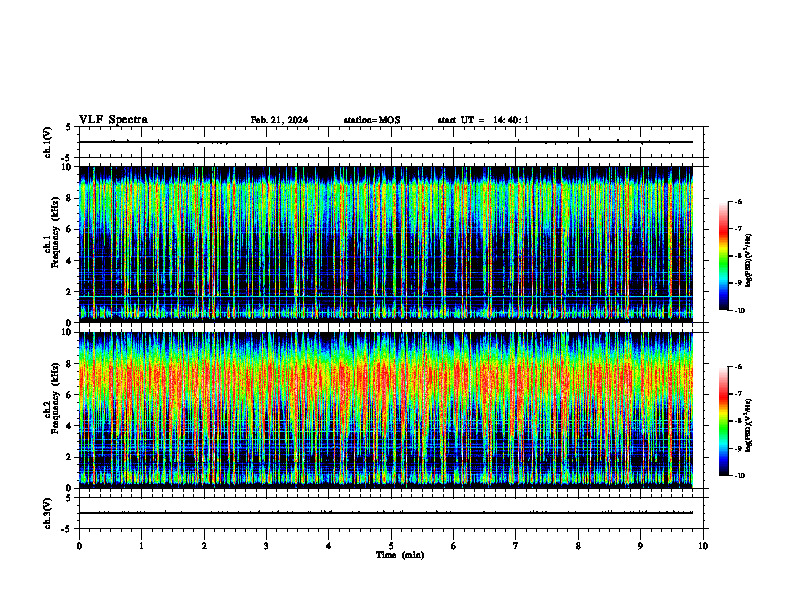792x612 pixels.
Task: Click time axis tick label "4"
Action: pyautogui.click(x=329, y=546)
